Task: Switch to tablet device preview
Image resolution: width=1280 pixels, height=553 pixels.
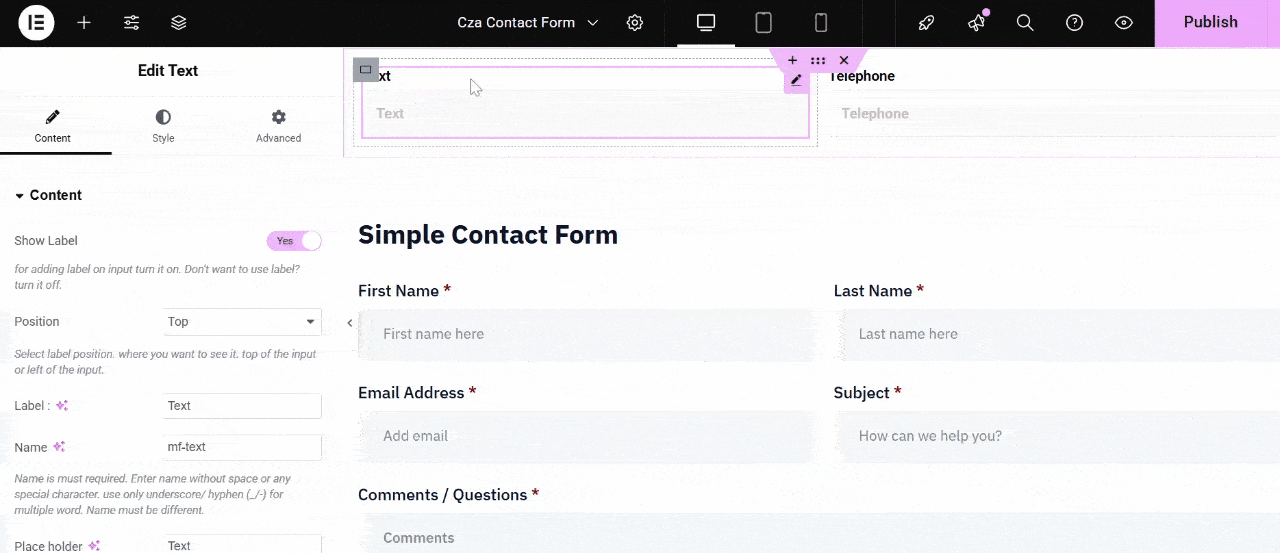Action: (763, 23)
